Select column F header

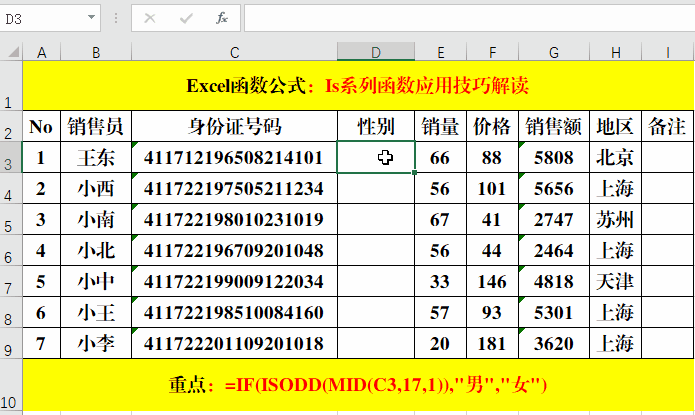pyautogui.click(x=492, y=52)
